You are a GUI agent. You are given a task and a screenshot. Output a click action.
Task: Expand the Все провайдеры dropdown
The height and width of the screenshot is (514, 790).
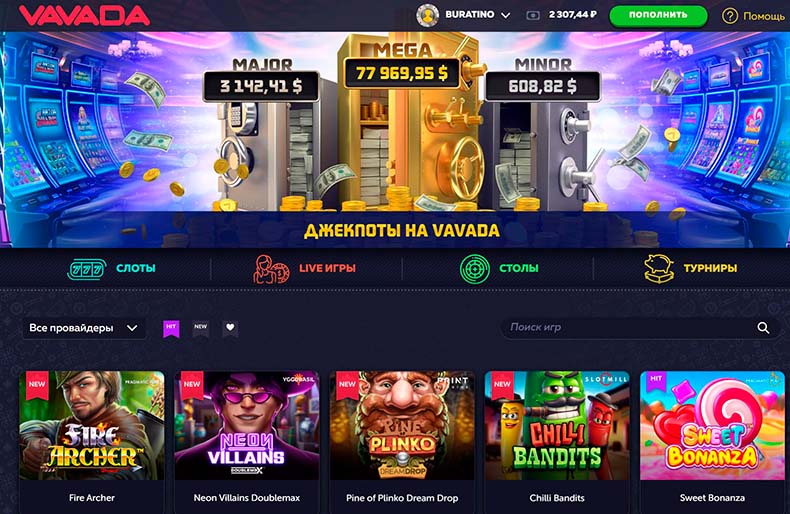point(84,328)
